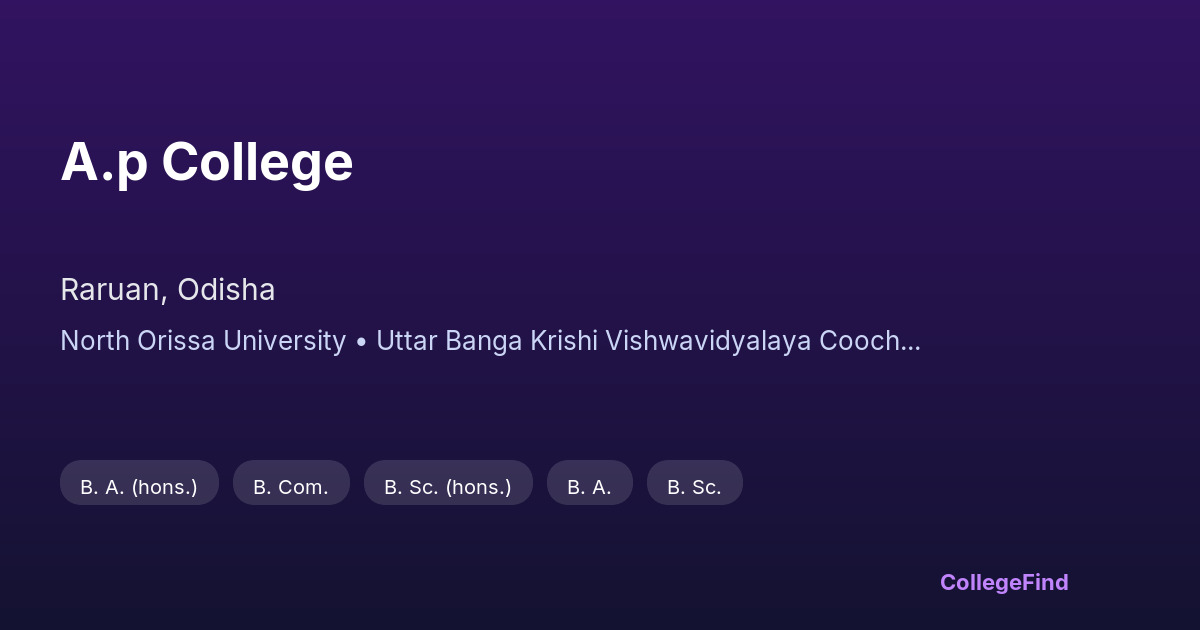Viewport: 1200px width, 630px height.
Task: Open the North Orissa University affiliation
Action: pos(203,341)
